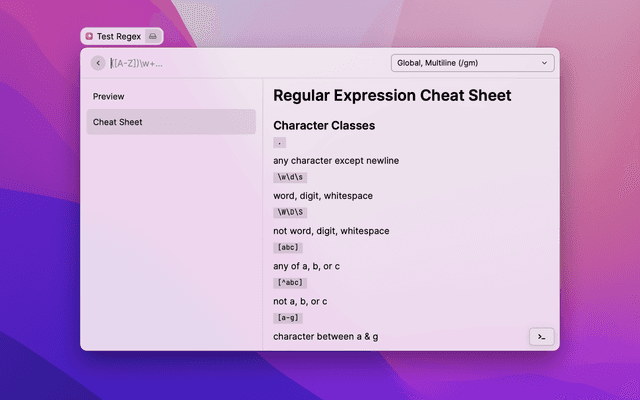Viewport: 640px width, 400px height.
Task: Click the [abc] code snippet
Action: [x=287, y=247]
